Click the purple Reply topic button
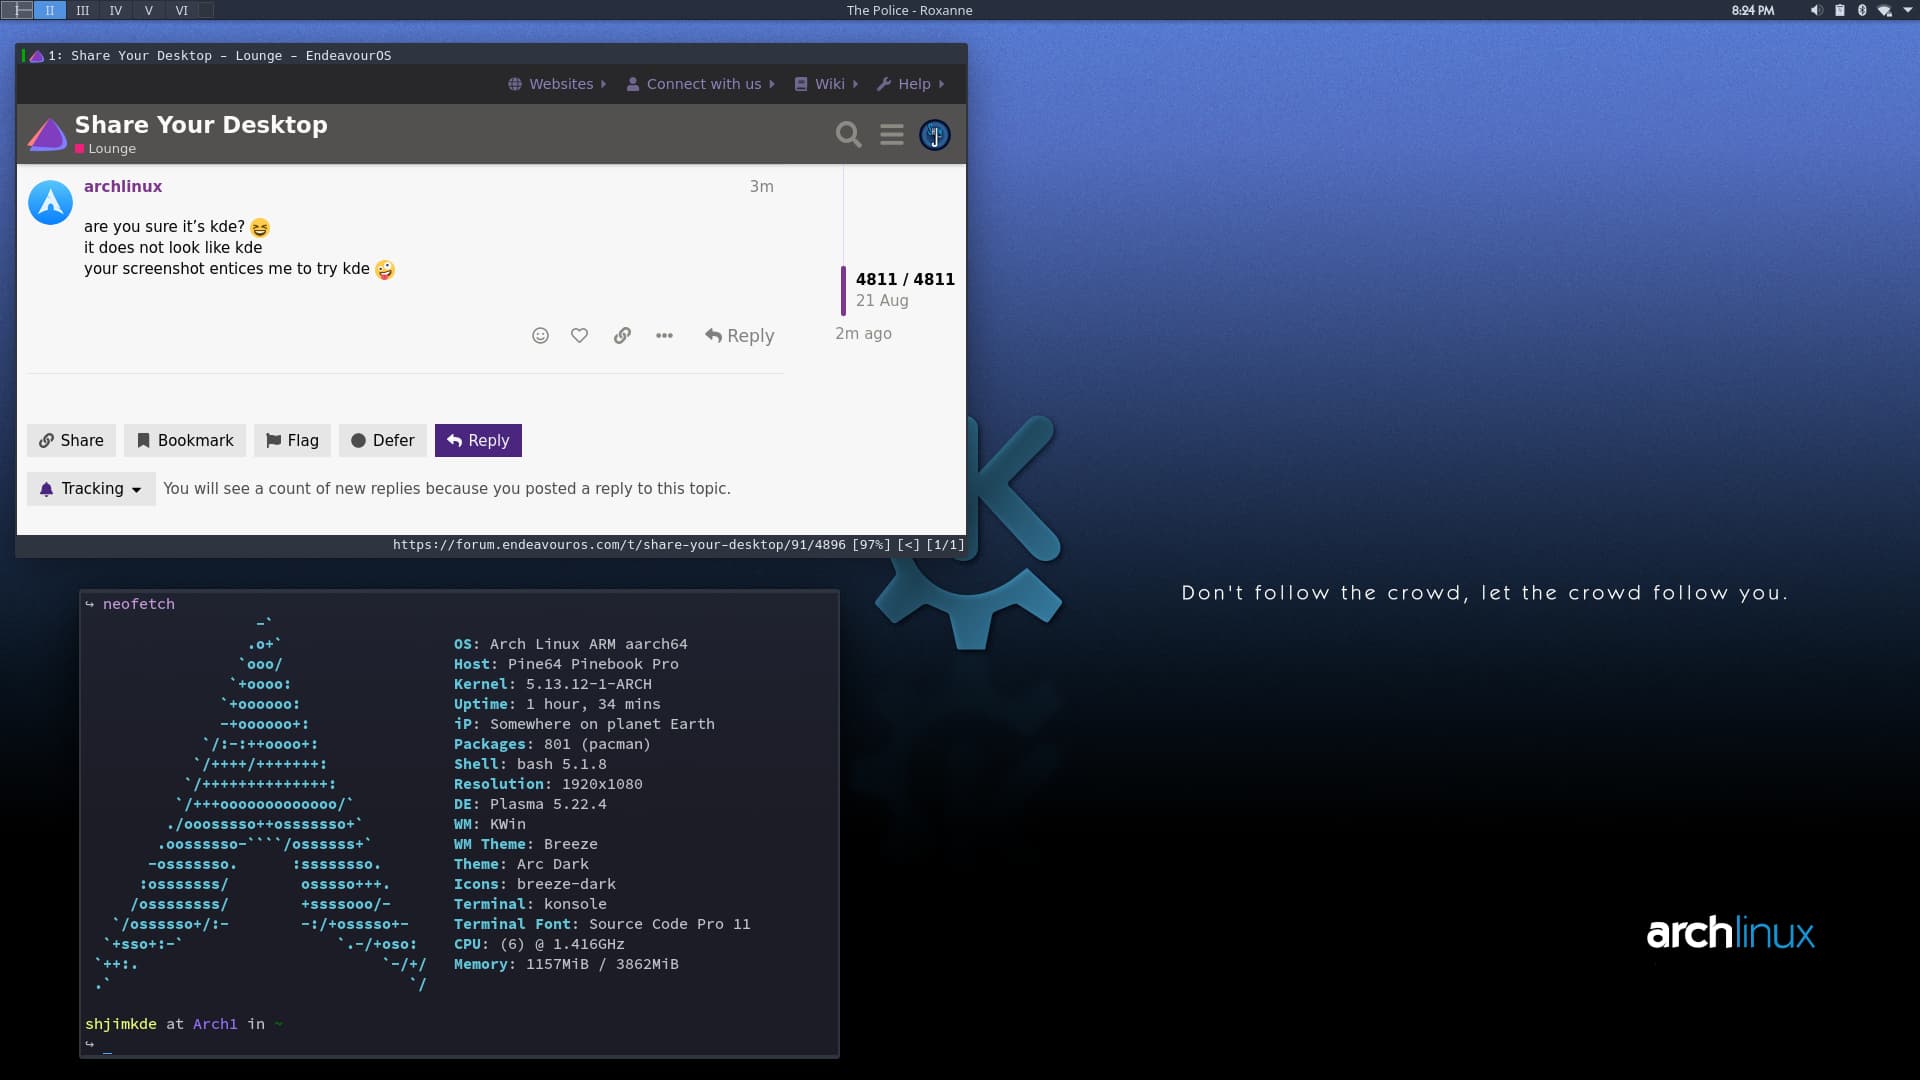The height and width of the screenshot is (1080, 1920). click(478, 440)
